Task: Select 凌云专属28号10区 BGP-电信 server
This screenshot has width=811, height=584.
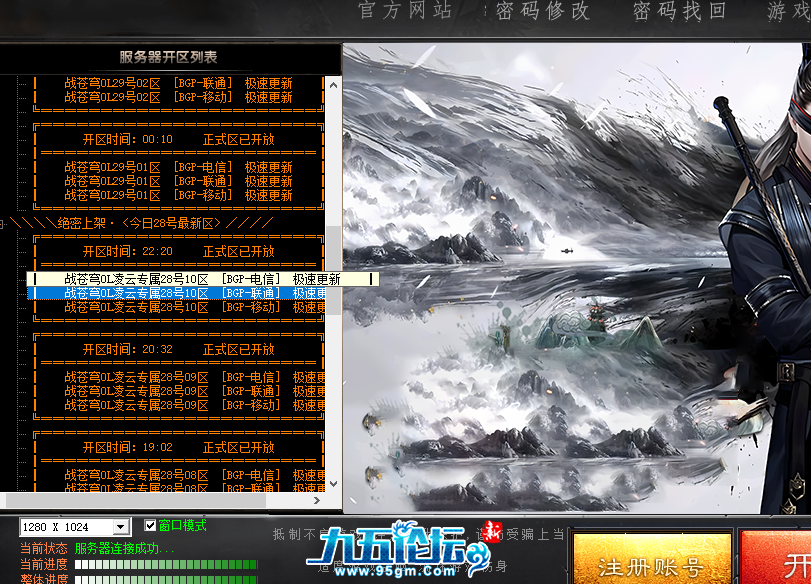Action: (x=202, y=279)
